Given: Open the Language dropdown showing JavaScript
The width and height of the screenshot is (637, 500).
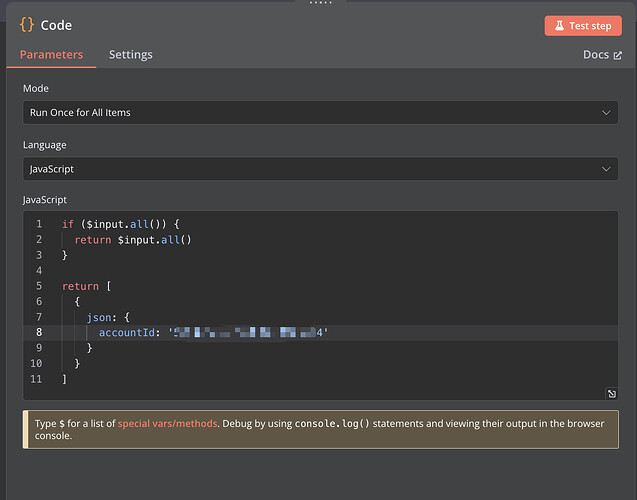Looking at the screenshot, I should (320, 169).
